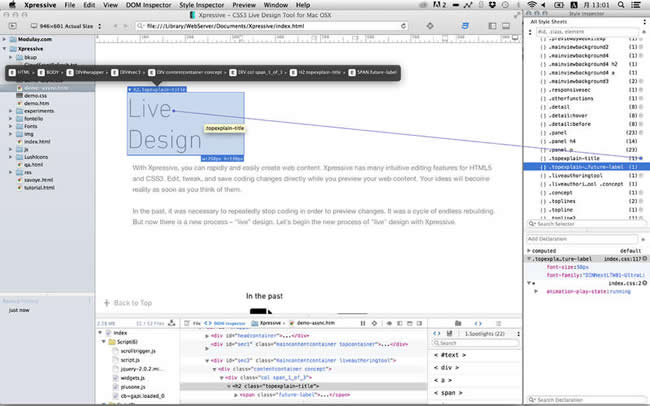Toggle the dot beside the .panel selector
The height and width of the screenshot is (406, 650).
coord(641,133)
